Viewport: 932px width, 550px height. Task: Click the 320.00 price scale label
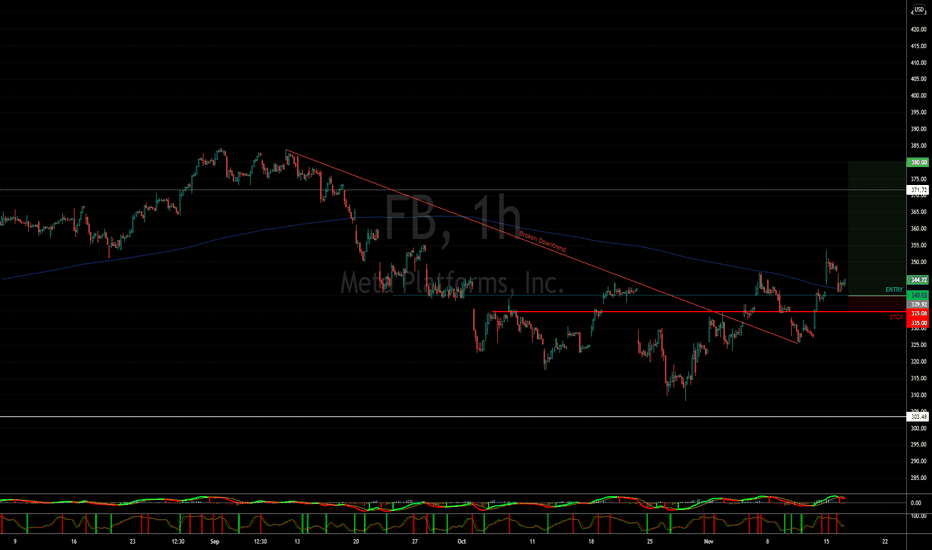(919, 362)
